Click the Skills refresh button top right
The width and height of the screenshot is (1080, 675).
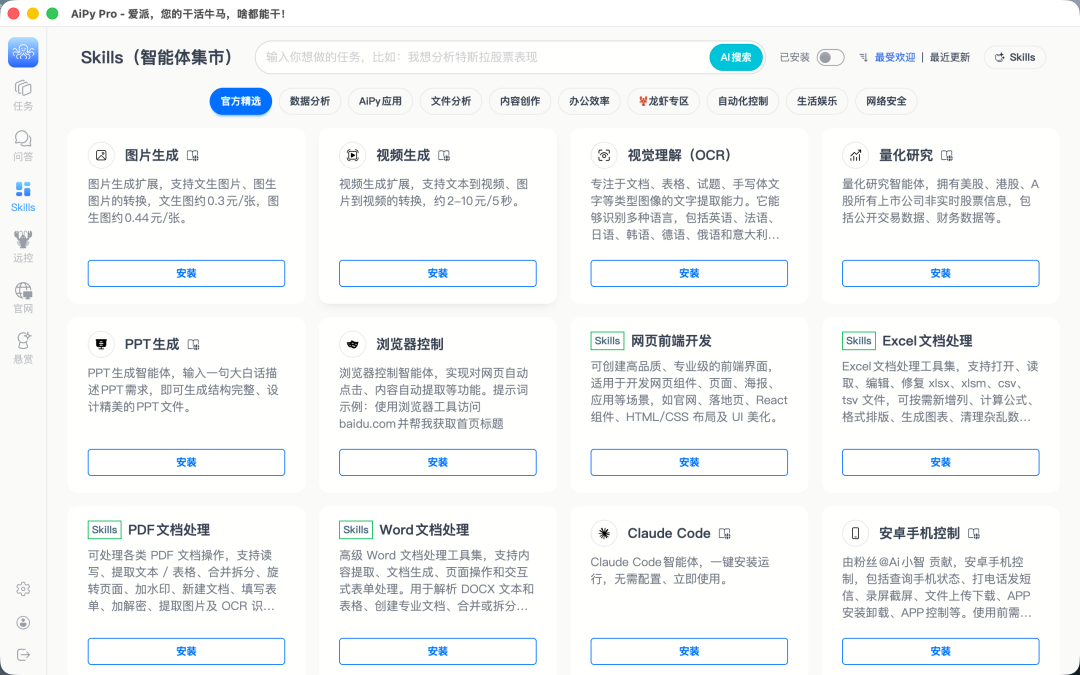coord(1015,57)
